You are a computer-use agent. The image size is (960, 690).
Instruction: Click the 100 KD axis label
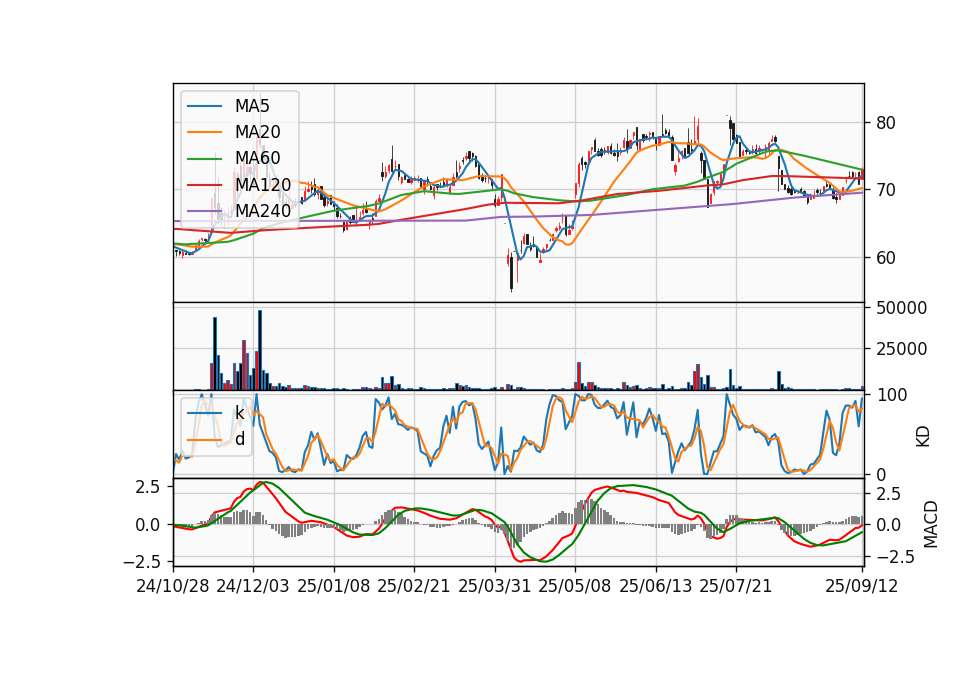click(891, 395)
